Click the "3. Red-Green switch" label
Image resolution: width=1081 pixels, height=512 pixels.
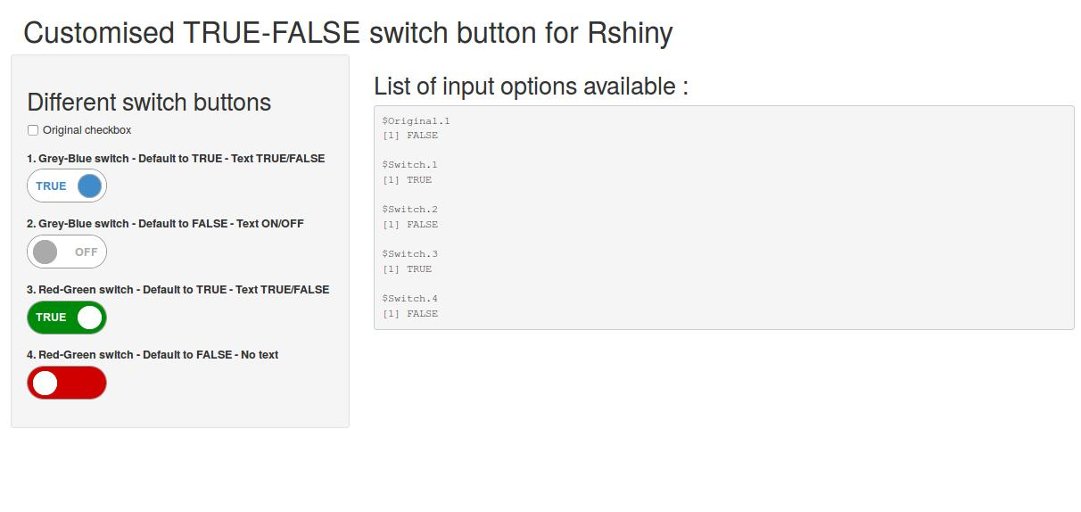(x=177, y=290)
